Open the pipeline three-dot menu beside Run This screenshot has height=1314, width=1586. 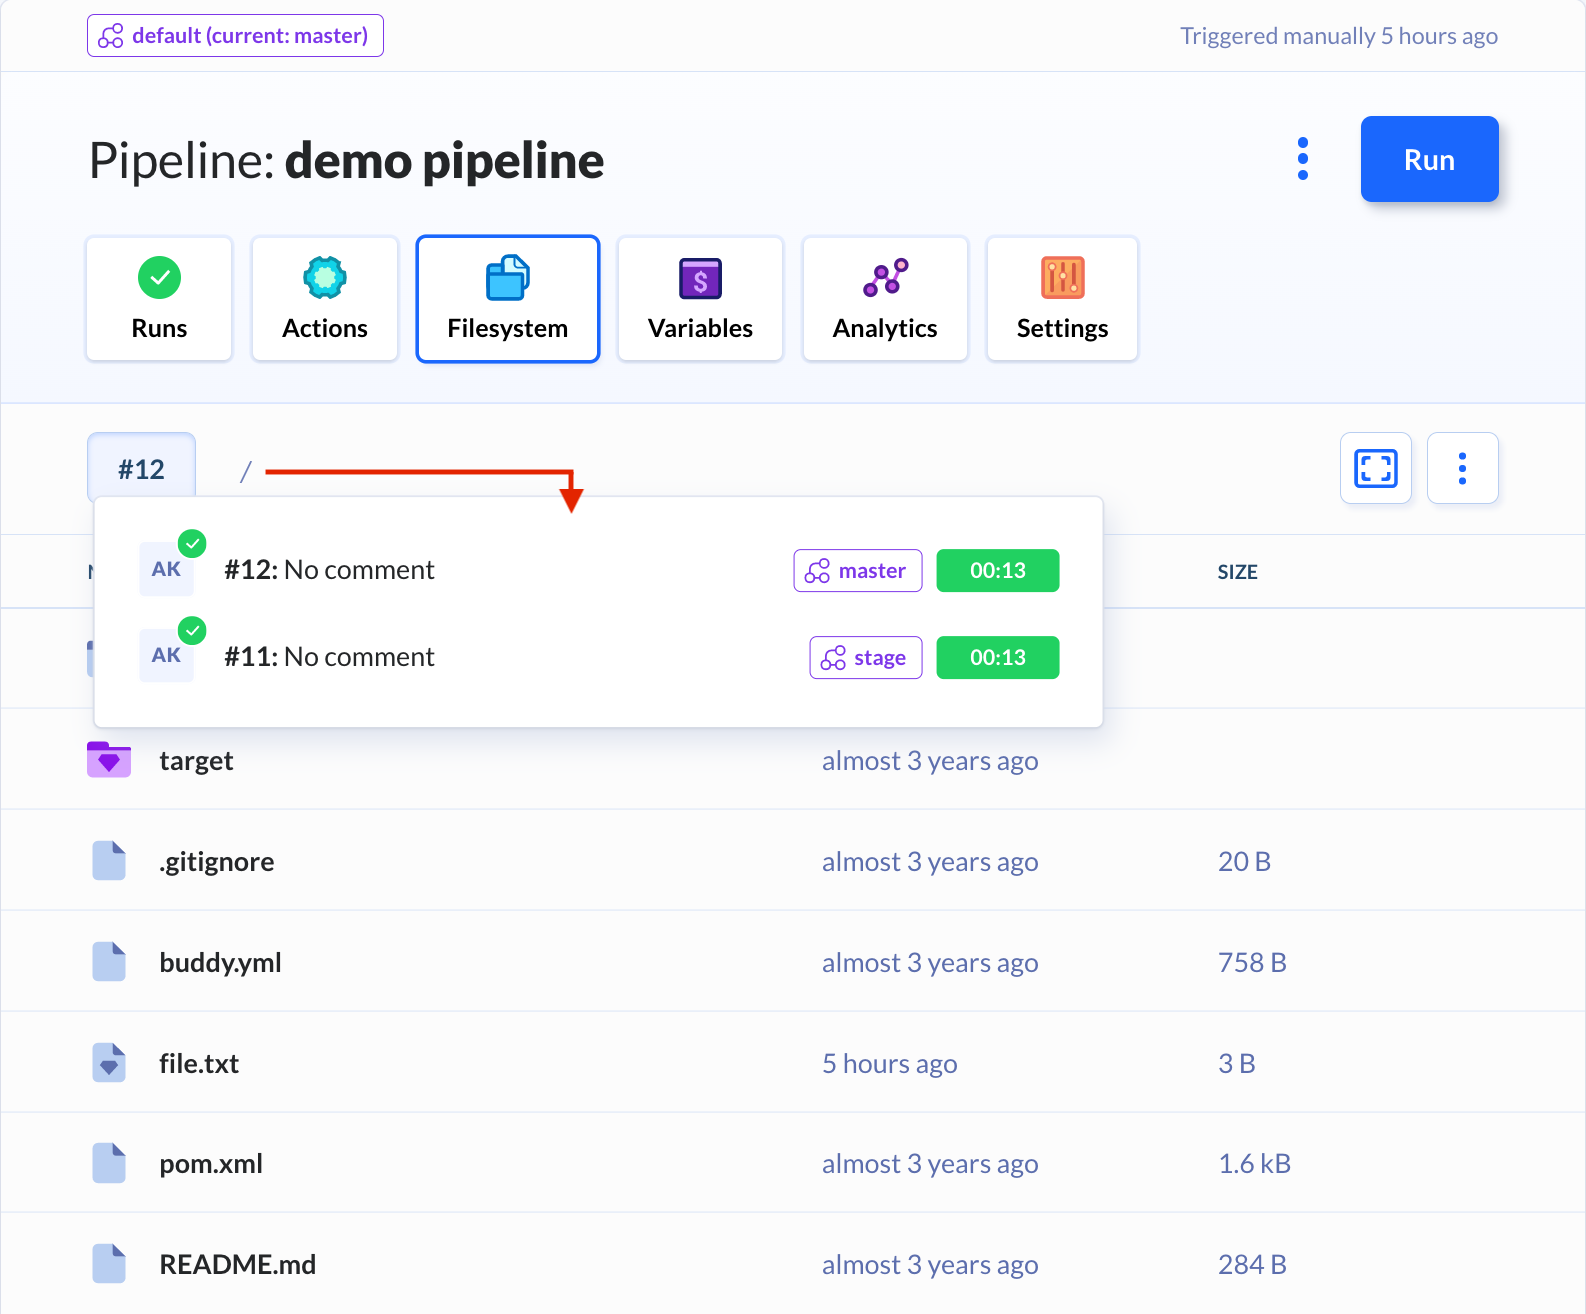coord(1302,159)
